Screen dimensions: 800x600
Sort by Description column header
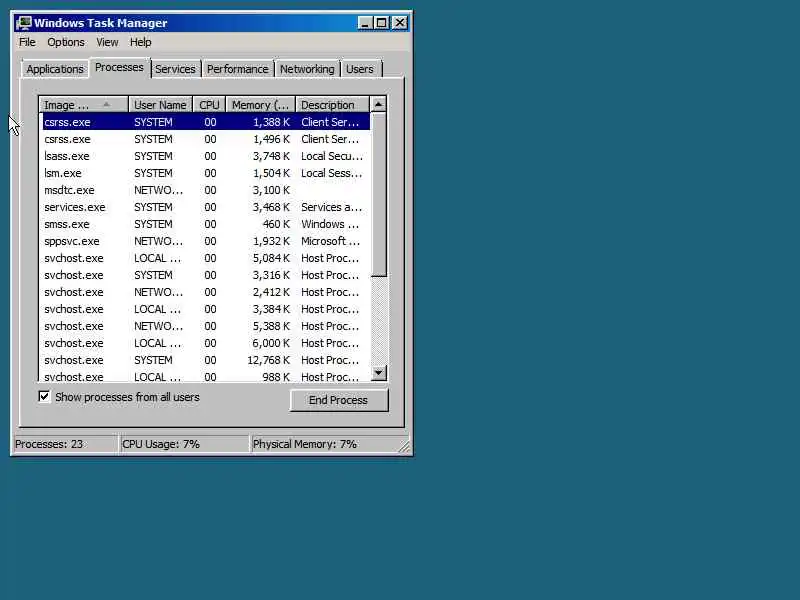coord(333,105)
